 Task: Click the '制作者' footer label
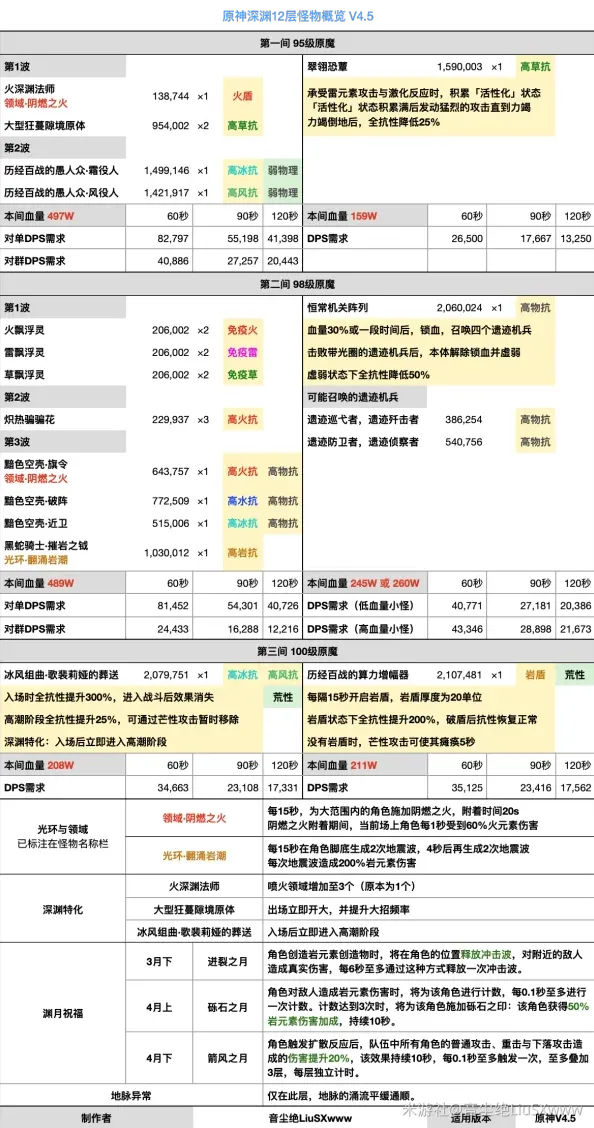click(96, 1118)
